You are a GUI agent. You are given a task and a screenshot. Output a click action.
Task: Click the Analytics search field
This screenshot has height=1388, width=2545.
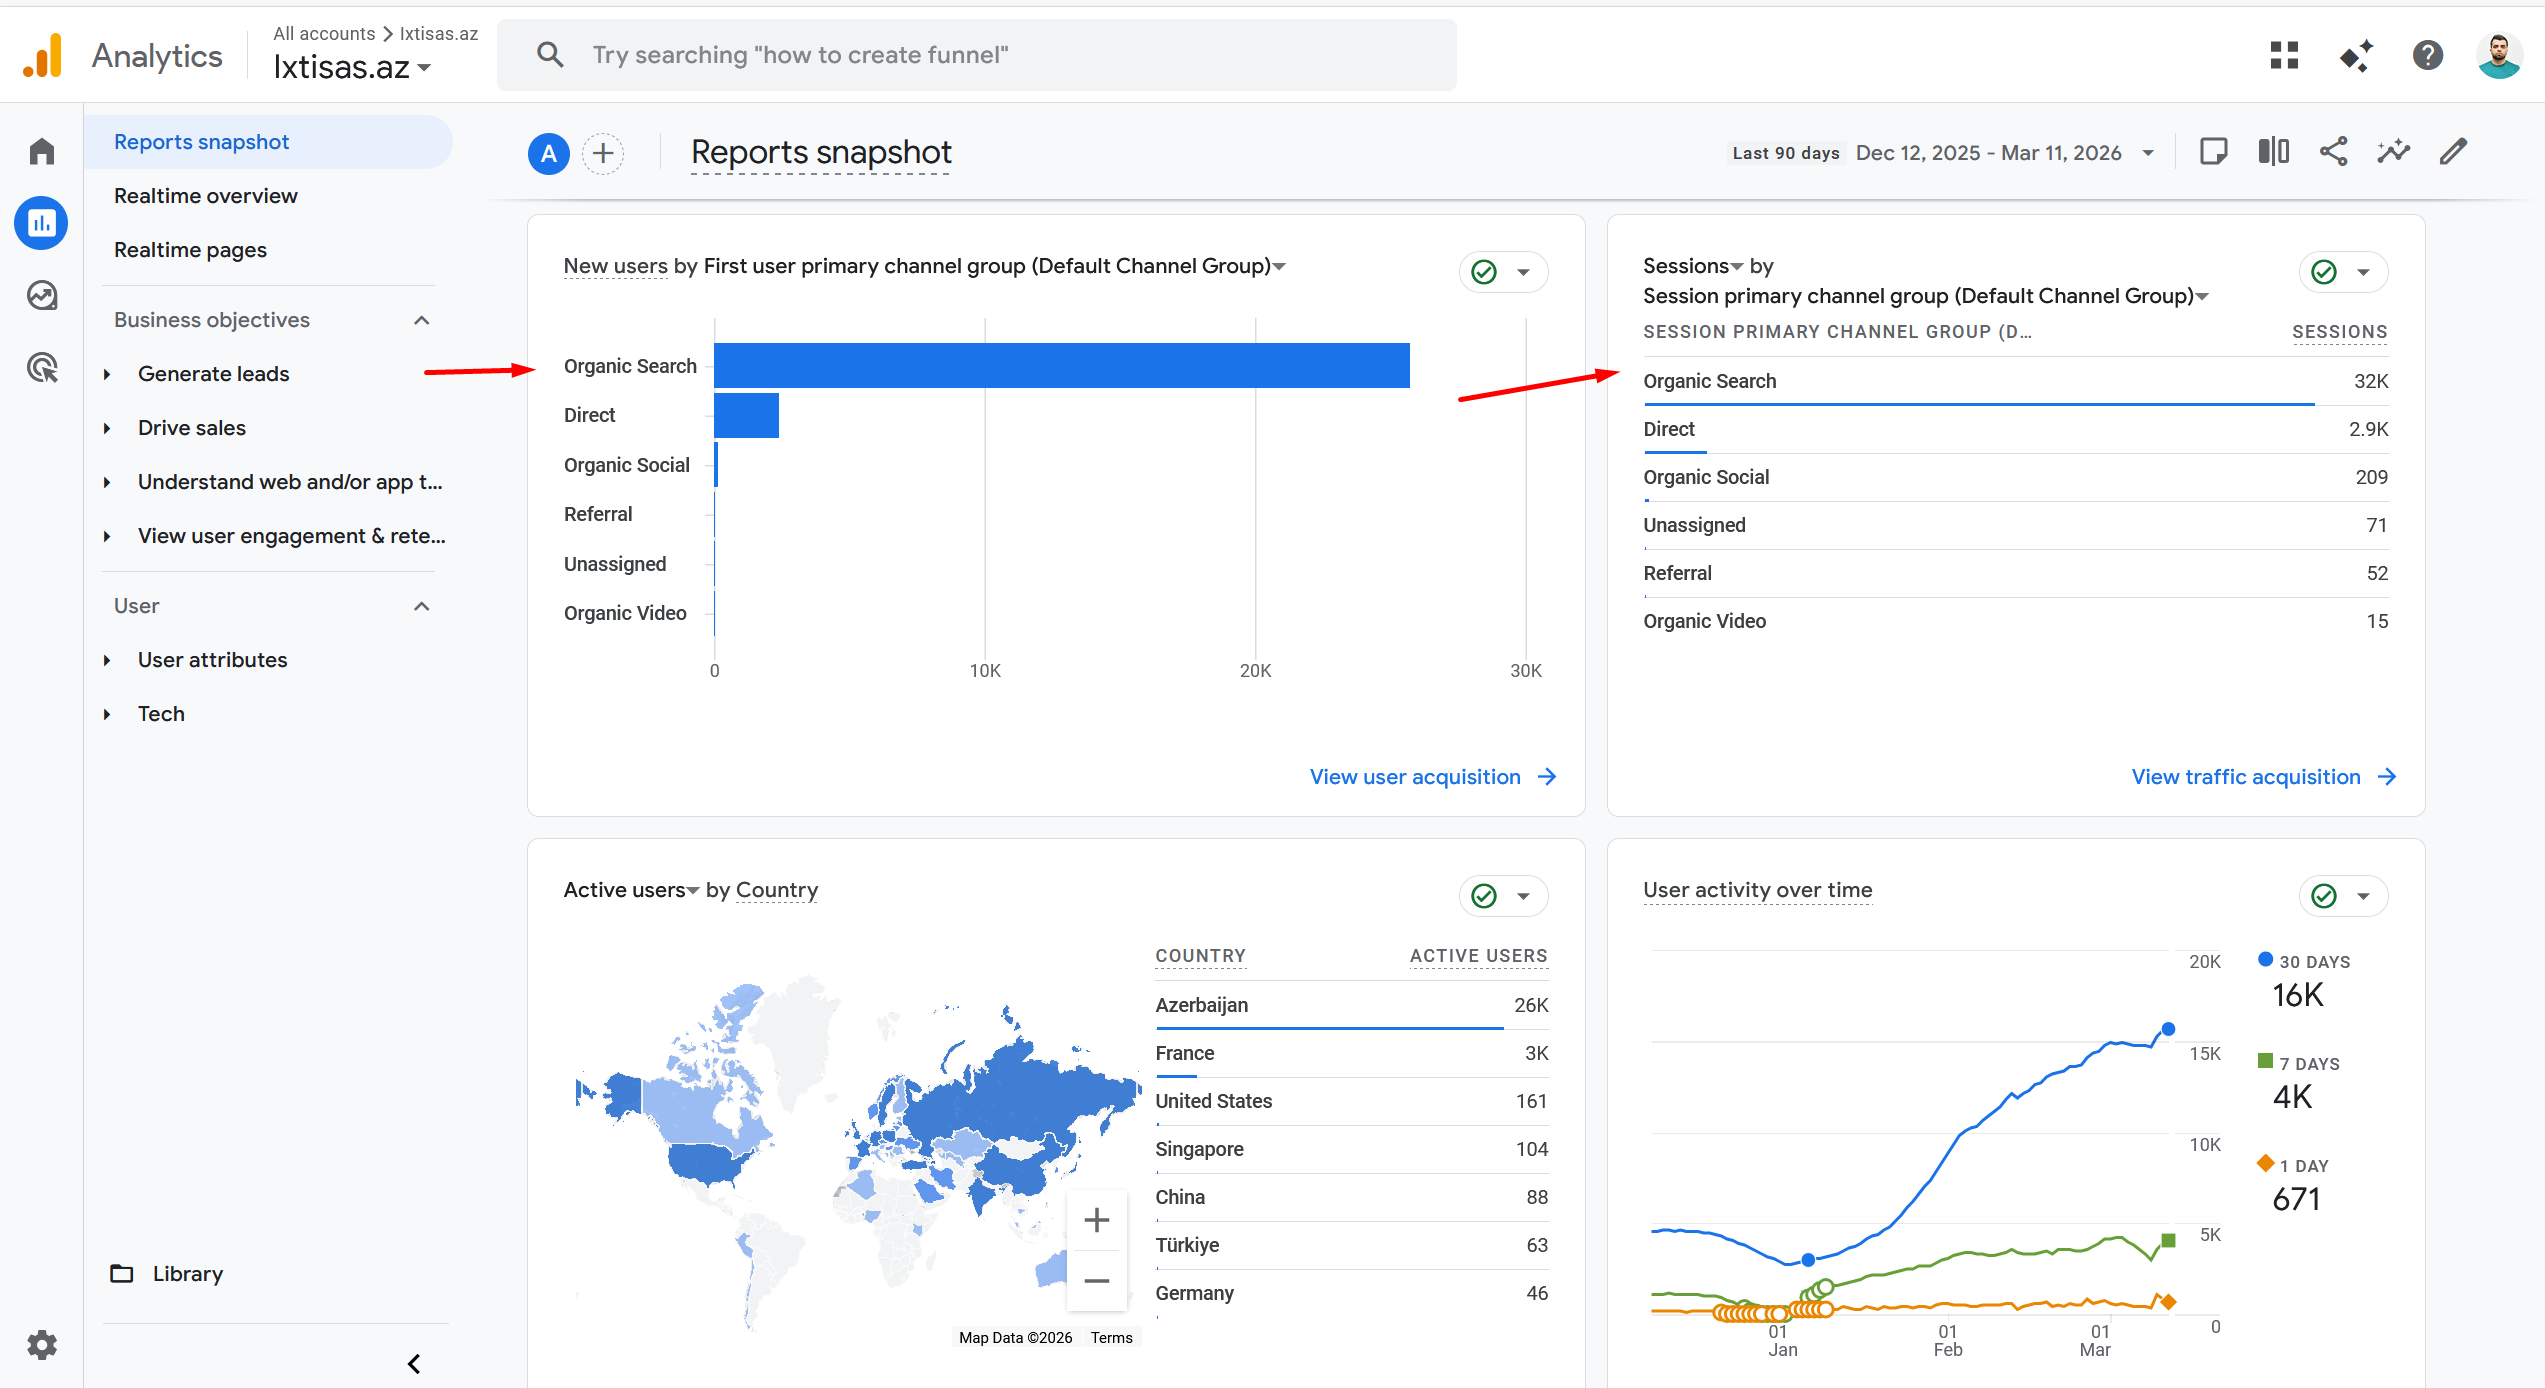point(975,55)
